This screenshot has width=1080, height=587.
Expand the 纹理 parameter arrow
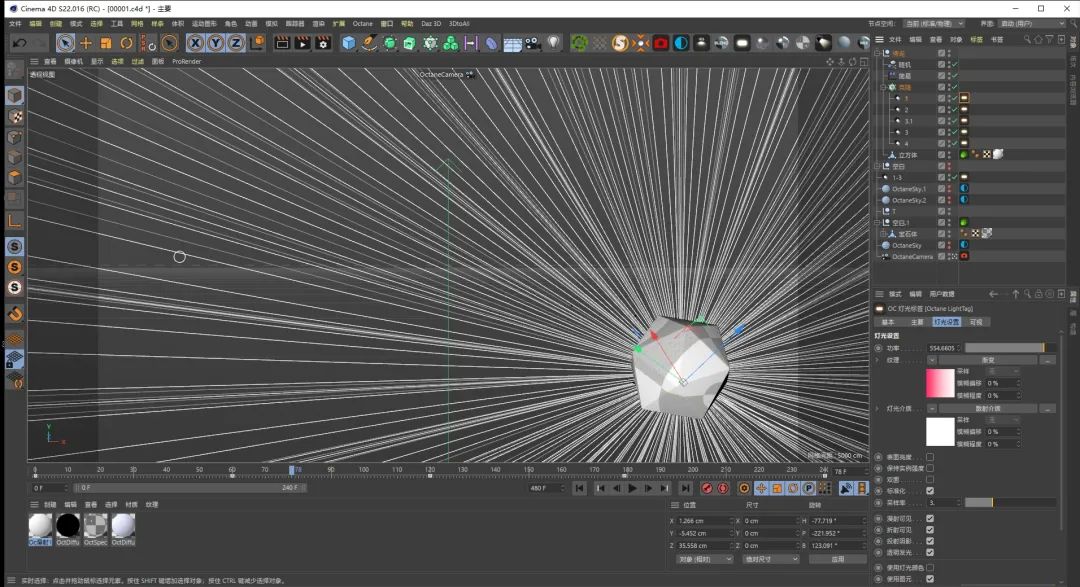878,360
